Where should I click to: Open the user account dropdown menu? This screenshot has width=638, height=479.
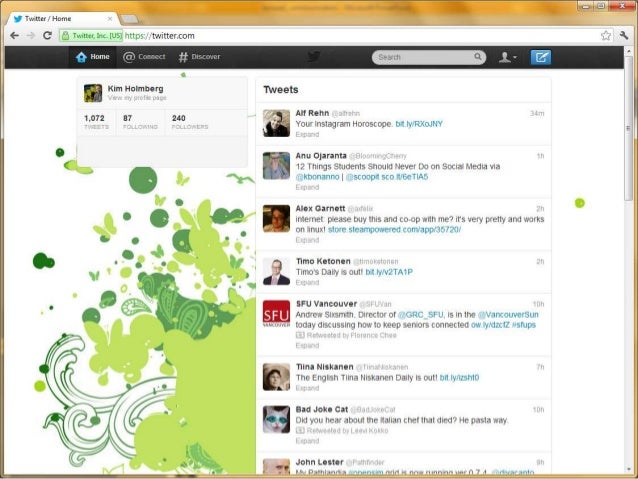pyautogui.click(x=507, y=57)
